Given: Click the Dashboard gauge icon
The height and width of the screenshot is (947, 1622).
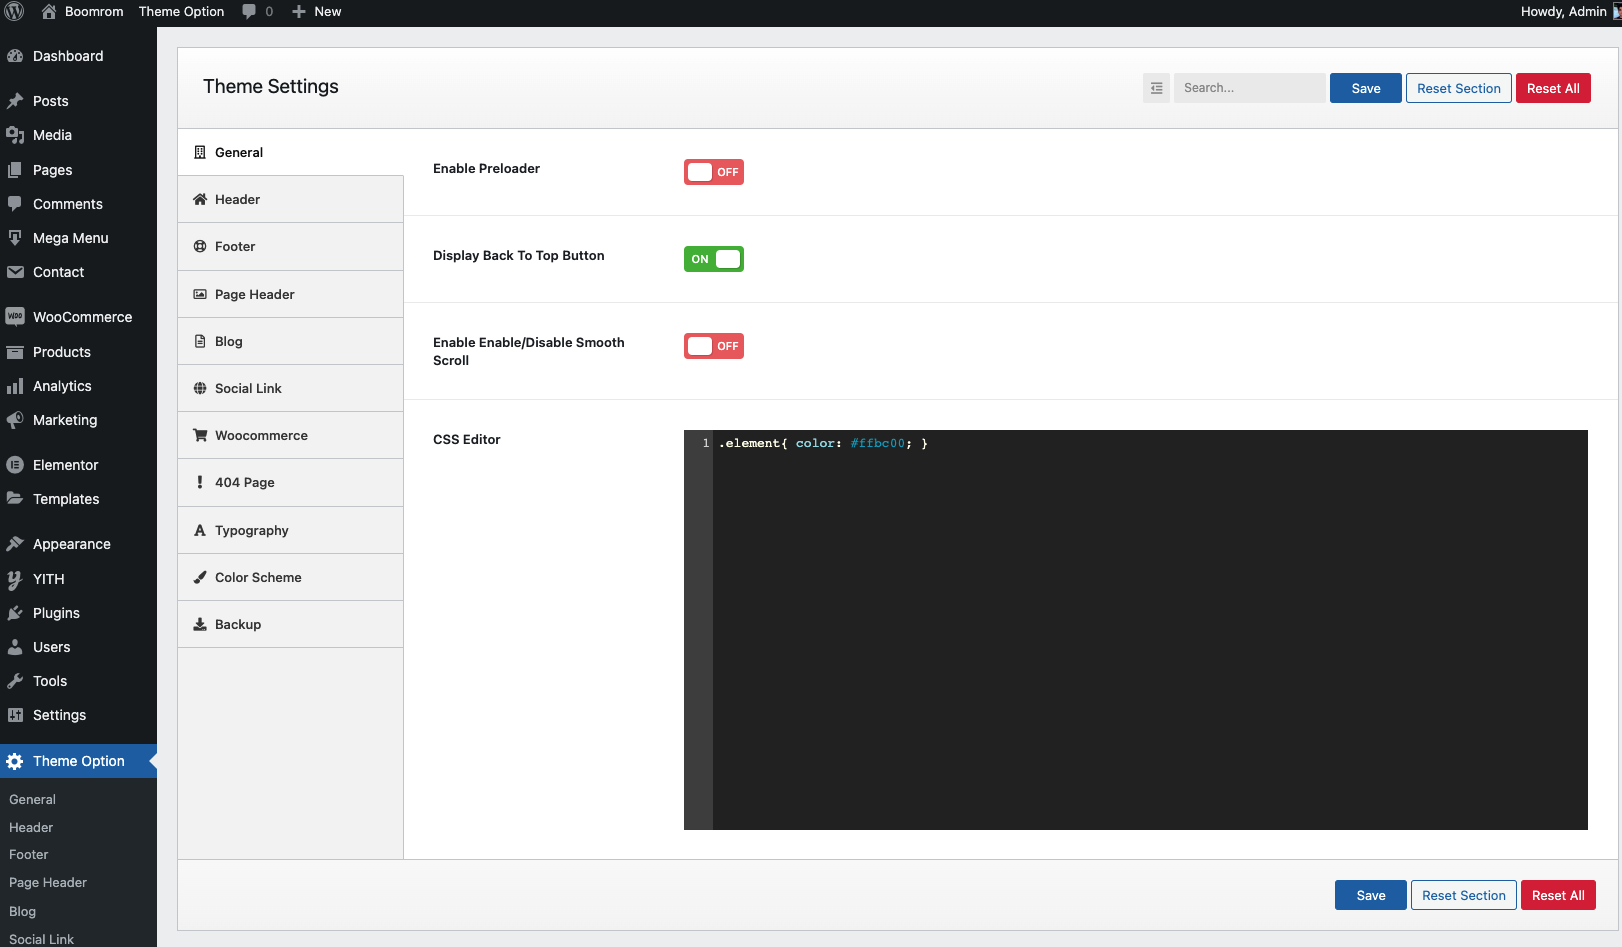Looking at the screenshot, I should [15, 56].
